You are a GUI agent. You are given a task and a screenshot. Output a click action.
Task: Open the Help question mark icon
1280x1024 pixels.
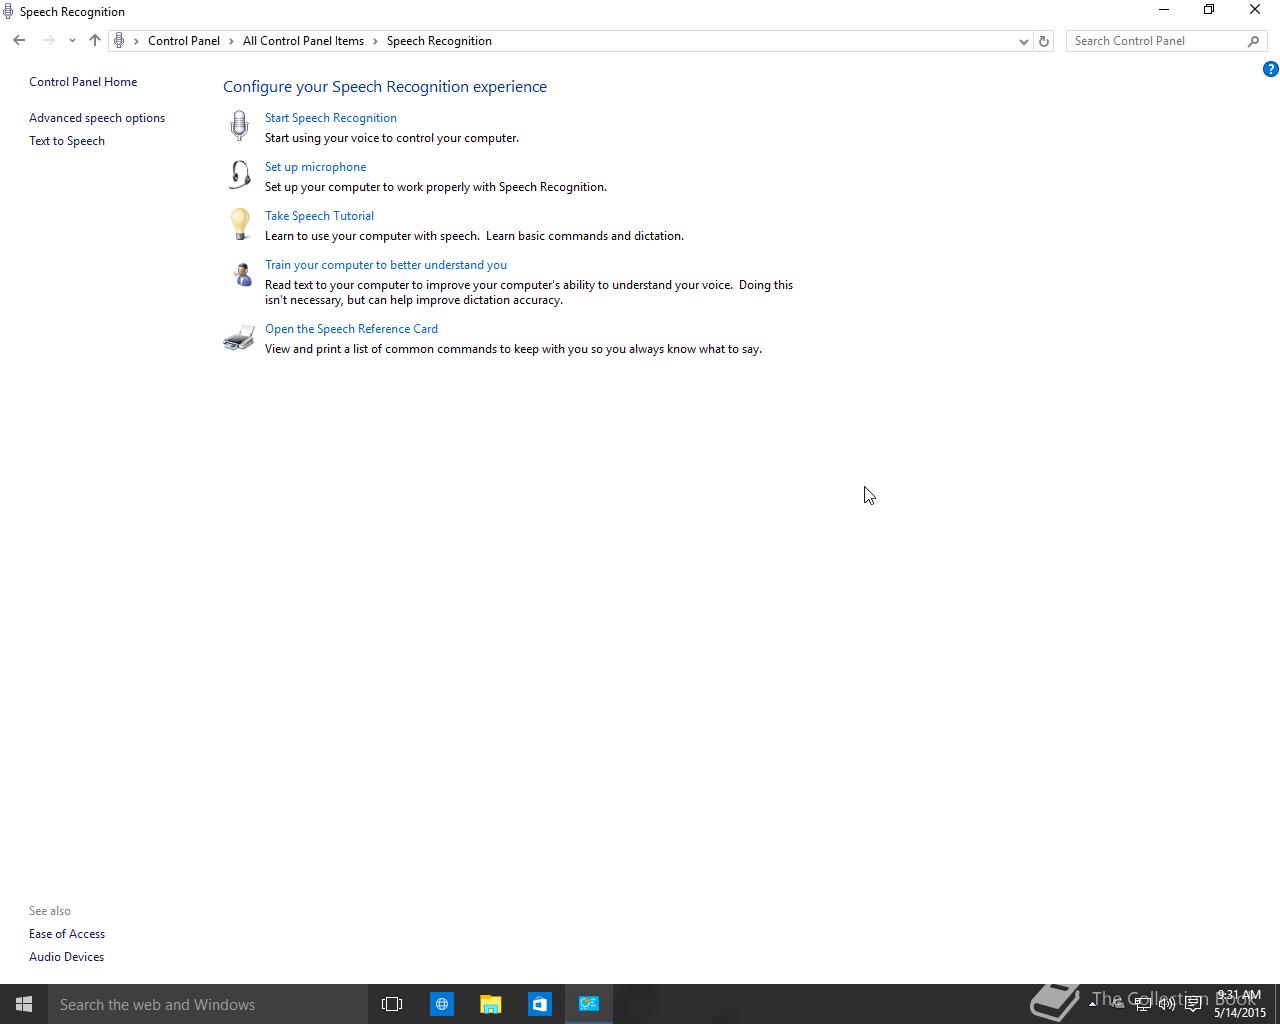(x=1270, y=69)
